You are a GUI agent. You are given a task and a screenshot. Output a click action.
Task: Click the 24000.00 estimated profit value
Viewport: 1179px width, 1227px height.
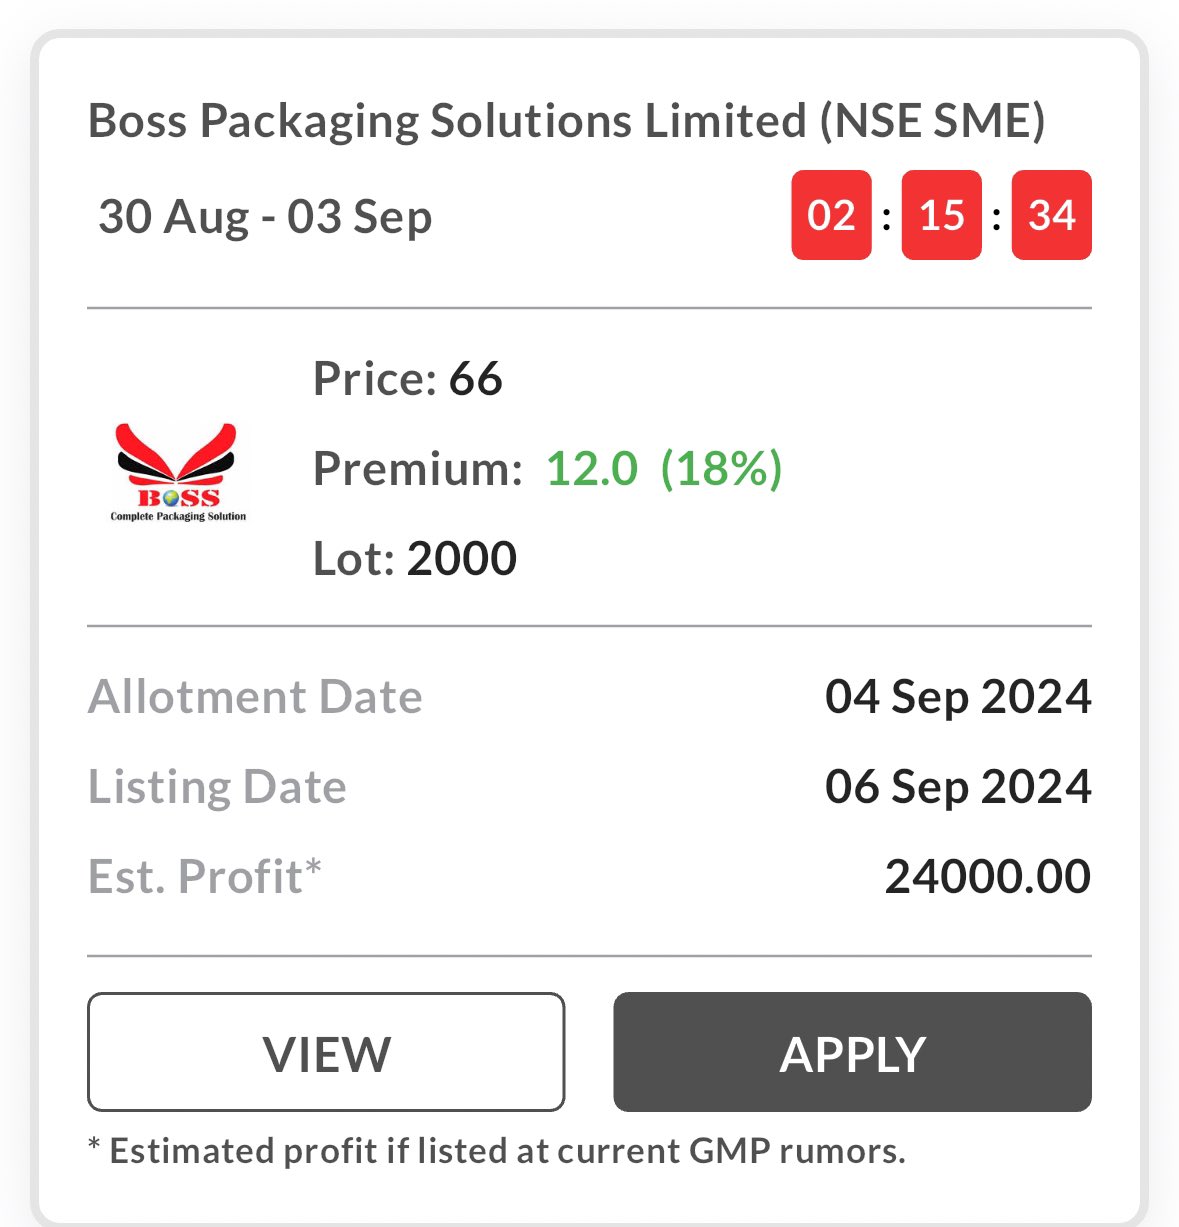(x=987, y=877)
